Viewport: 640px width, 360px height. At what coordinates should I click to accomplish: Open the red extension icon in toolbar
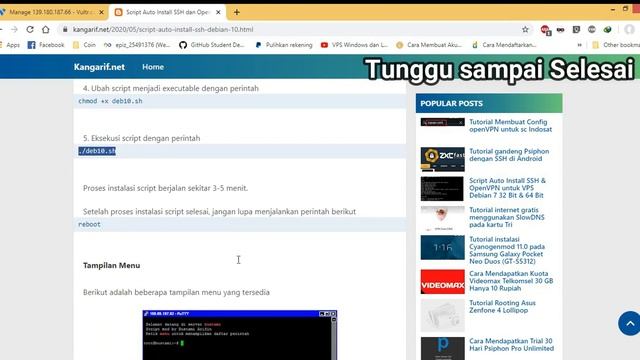point(545,30)
